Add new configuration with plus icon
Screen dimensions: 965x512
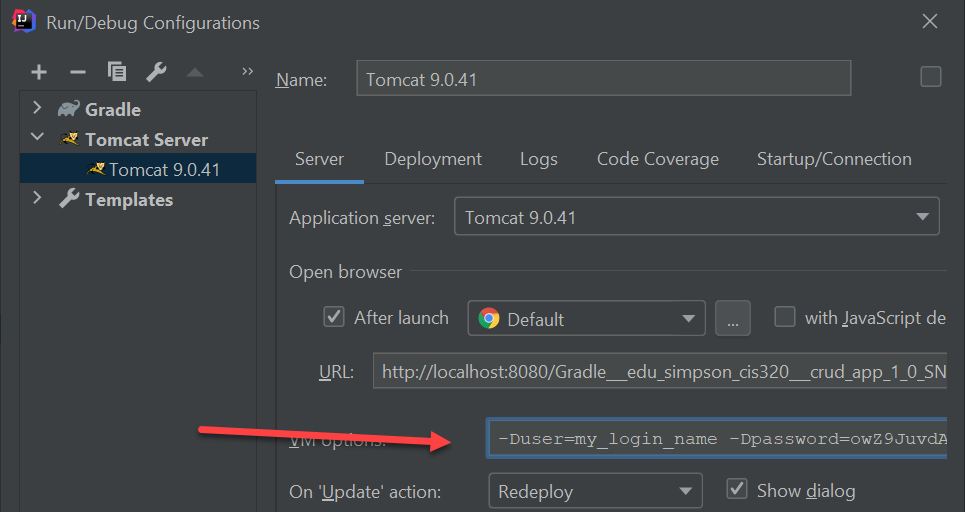pos(39,72)
